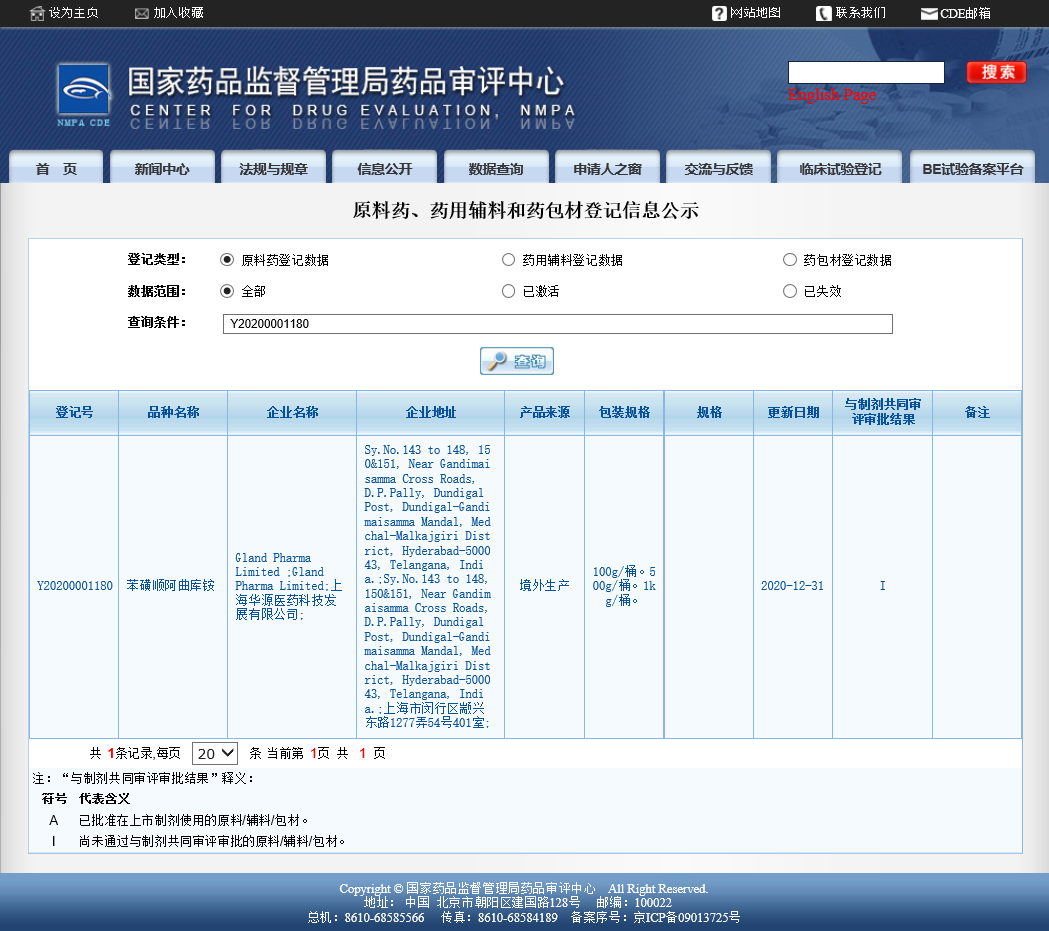The height and width of the screenshot is (931, 1049).
Task: Open the 临床试验登记 tab
Action: pyautogui.click(x=840, y=168)
